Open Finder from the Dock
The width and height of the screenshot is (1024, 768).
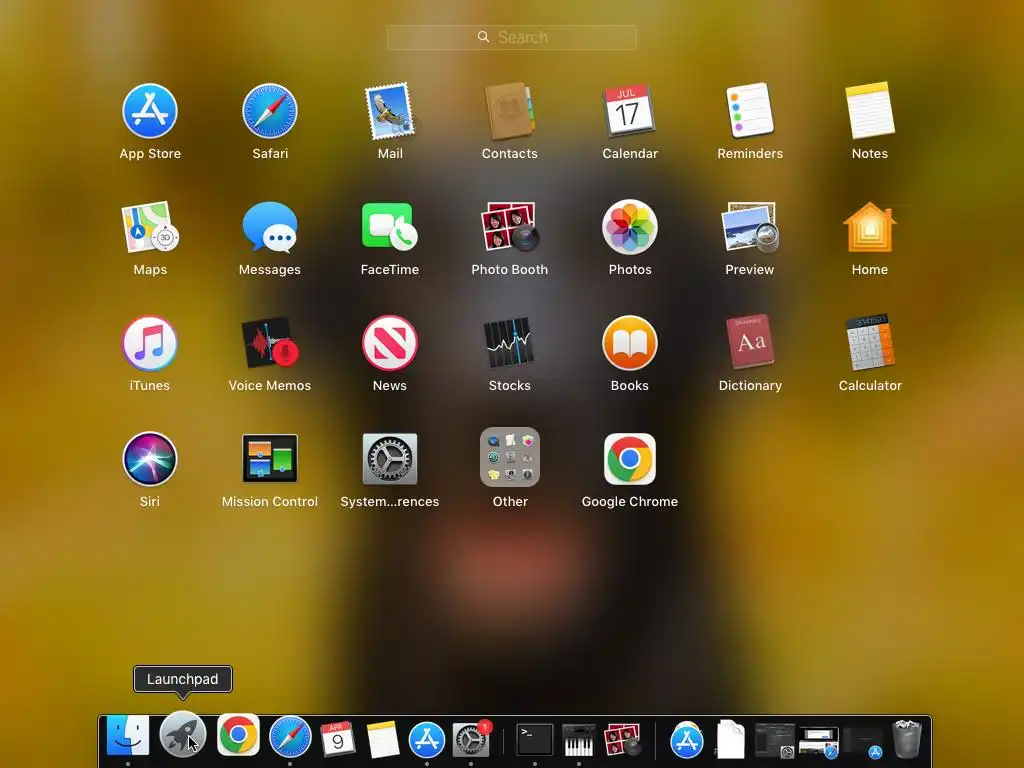tap(127, 735)
